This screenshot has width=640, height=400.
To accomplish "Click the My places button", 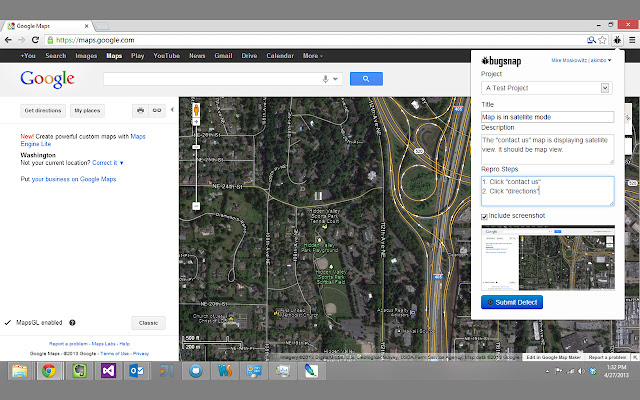I will [x=87, y=111].
